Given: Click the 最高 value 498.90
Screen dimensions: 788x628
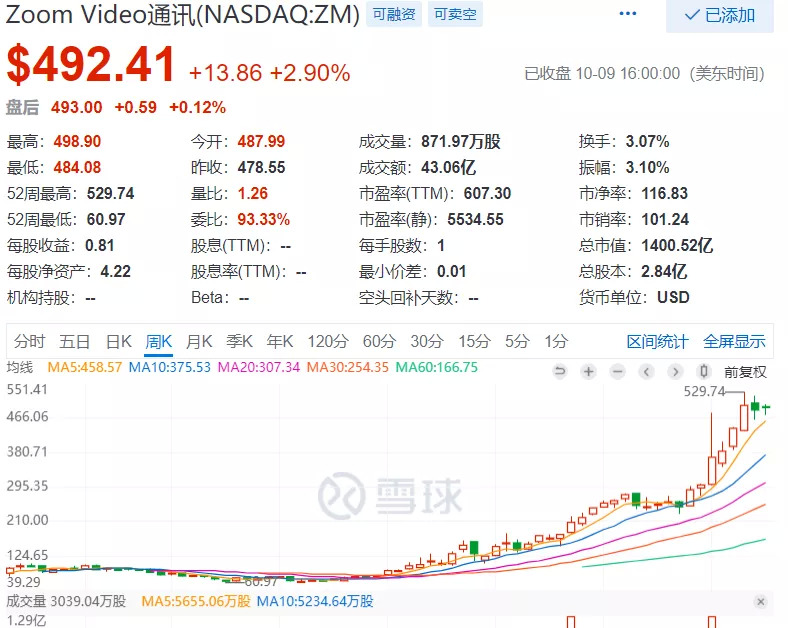Looking at the screenshot, I should tap(77, 142).
